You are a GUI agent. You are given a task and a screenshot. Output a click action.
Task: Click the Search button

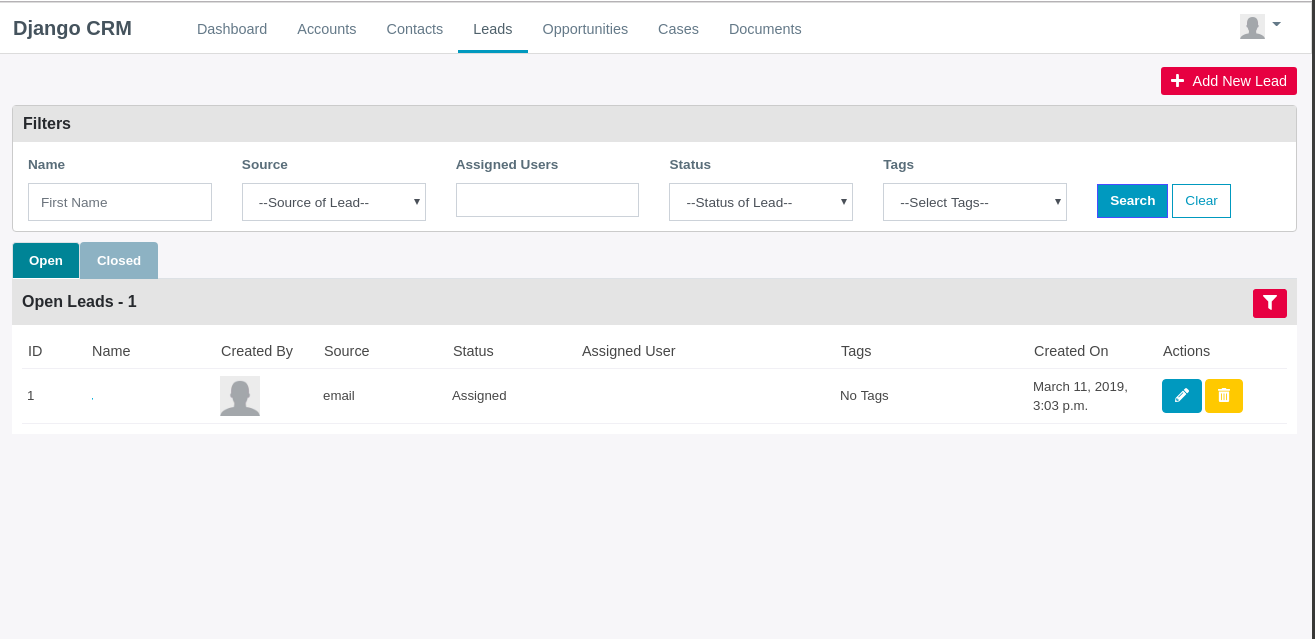point(1132,201)
